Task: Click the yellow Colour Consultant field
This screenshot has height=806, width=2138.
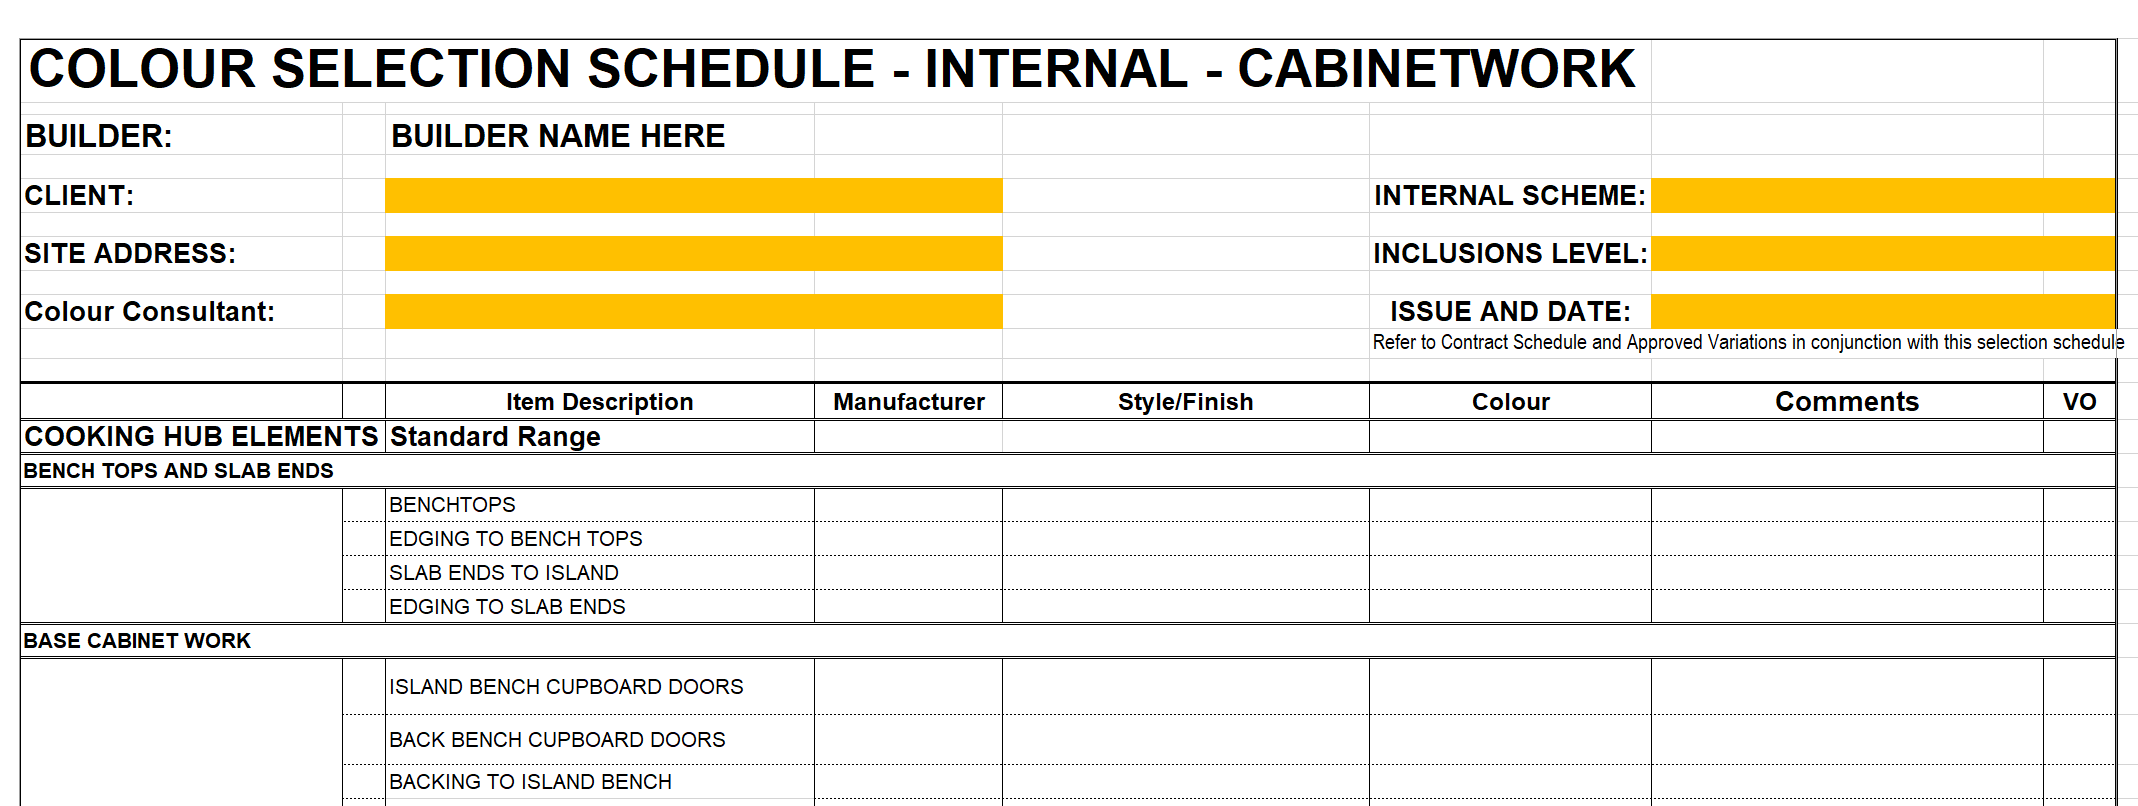Action: [x=693, y=312]
